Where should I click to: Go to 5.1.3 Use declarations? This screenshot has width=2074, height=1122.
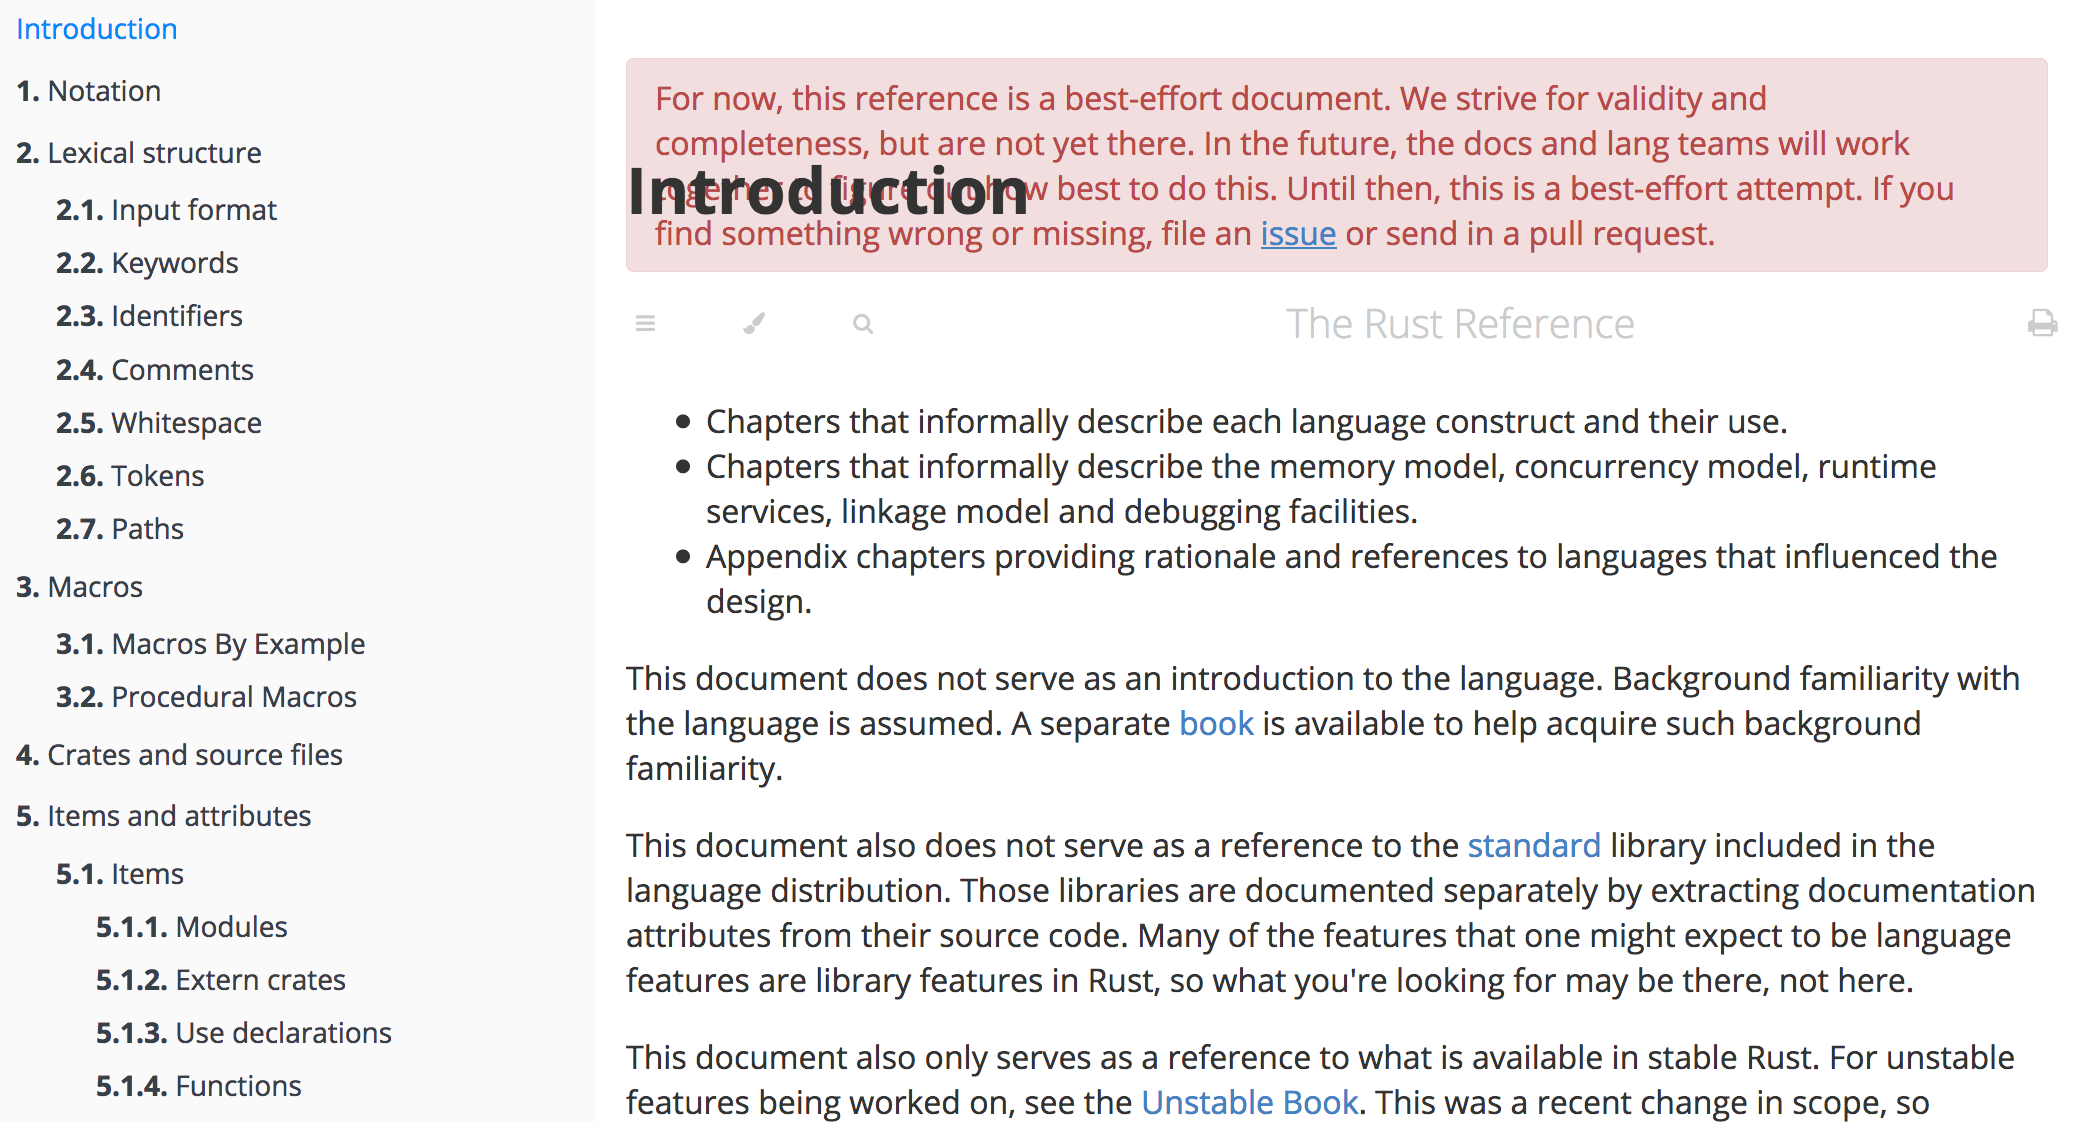pos(244,1033)
